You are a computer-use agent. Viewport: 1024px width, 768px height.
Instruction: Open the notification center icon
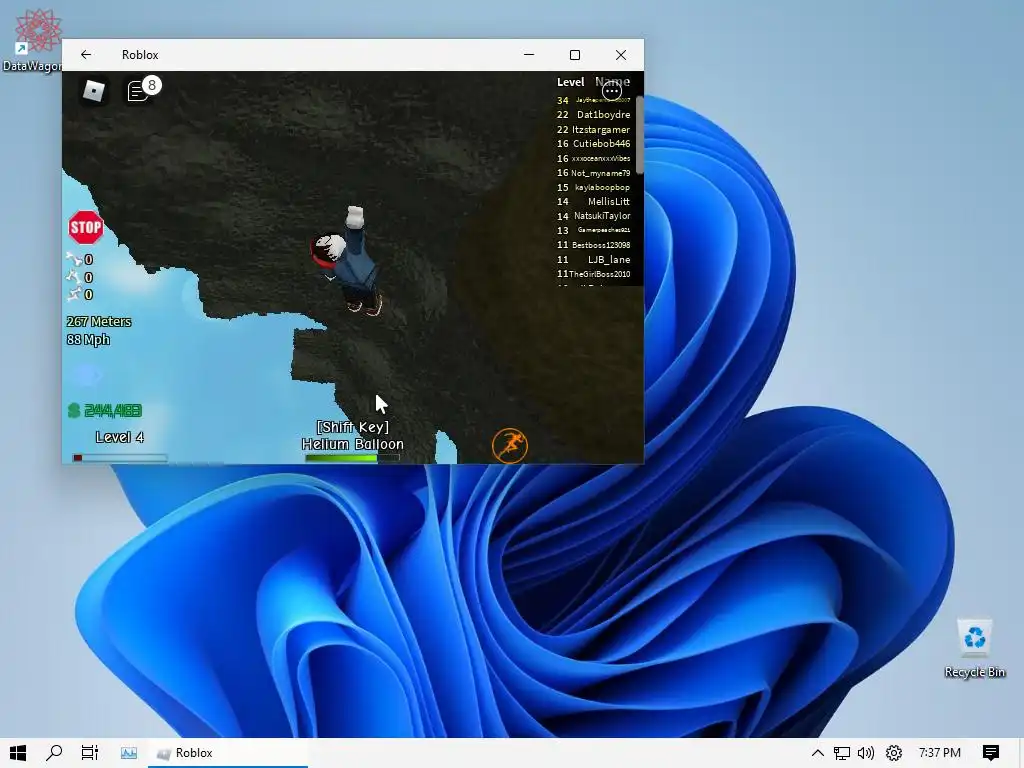991,752
